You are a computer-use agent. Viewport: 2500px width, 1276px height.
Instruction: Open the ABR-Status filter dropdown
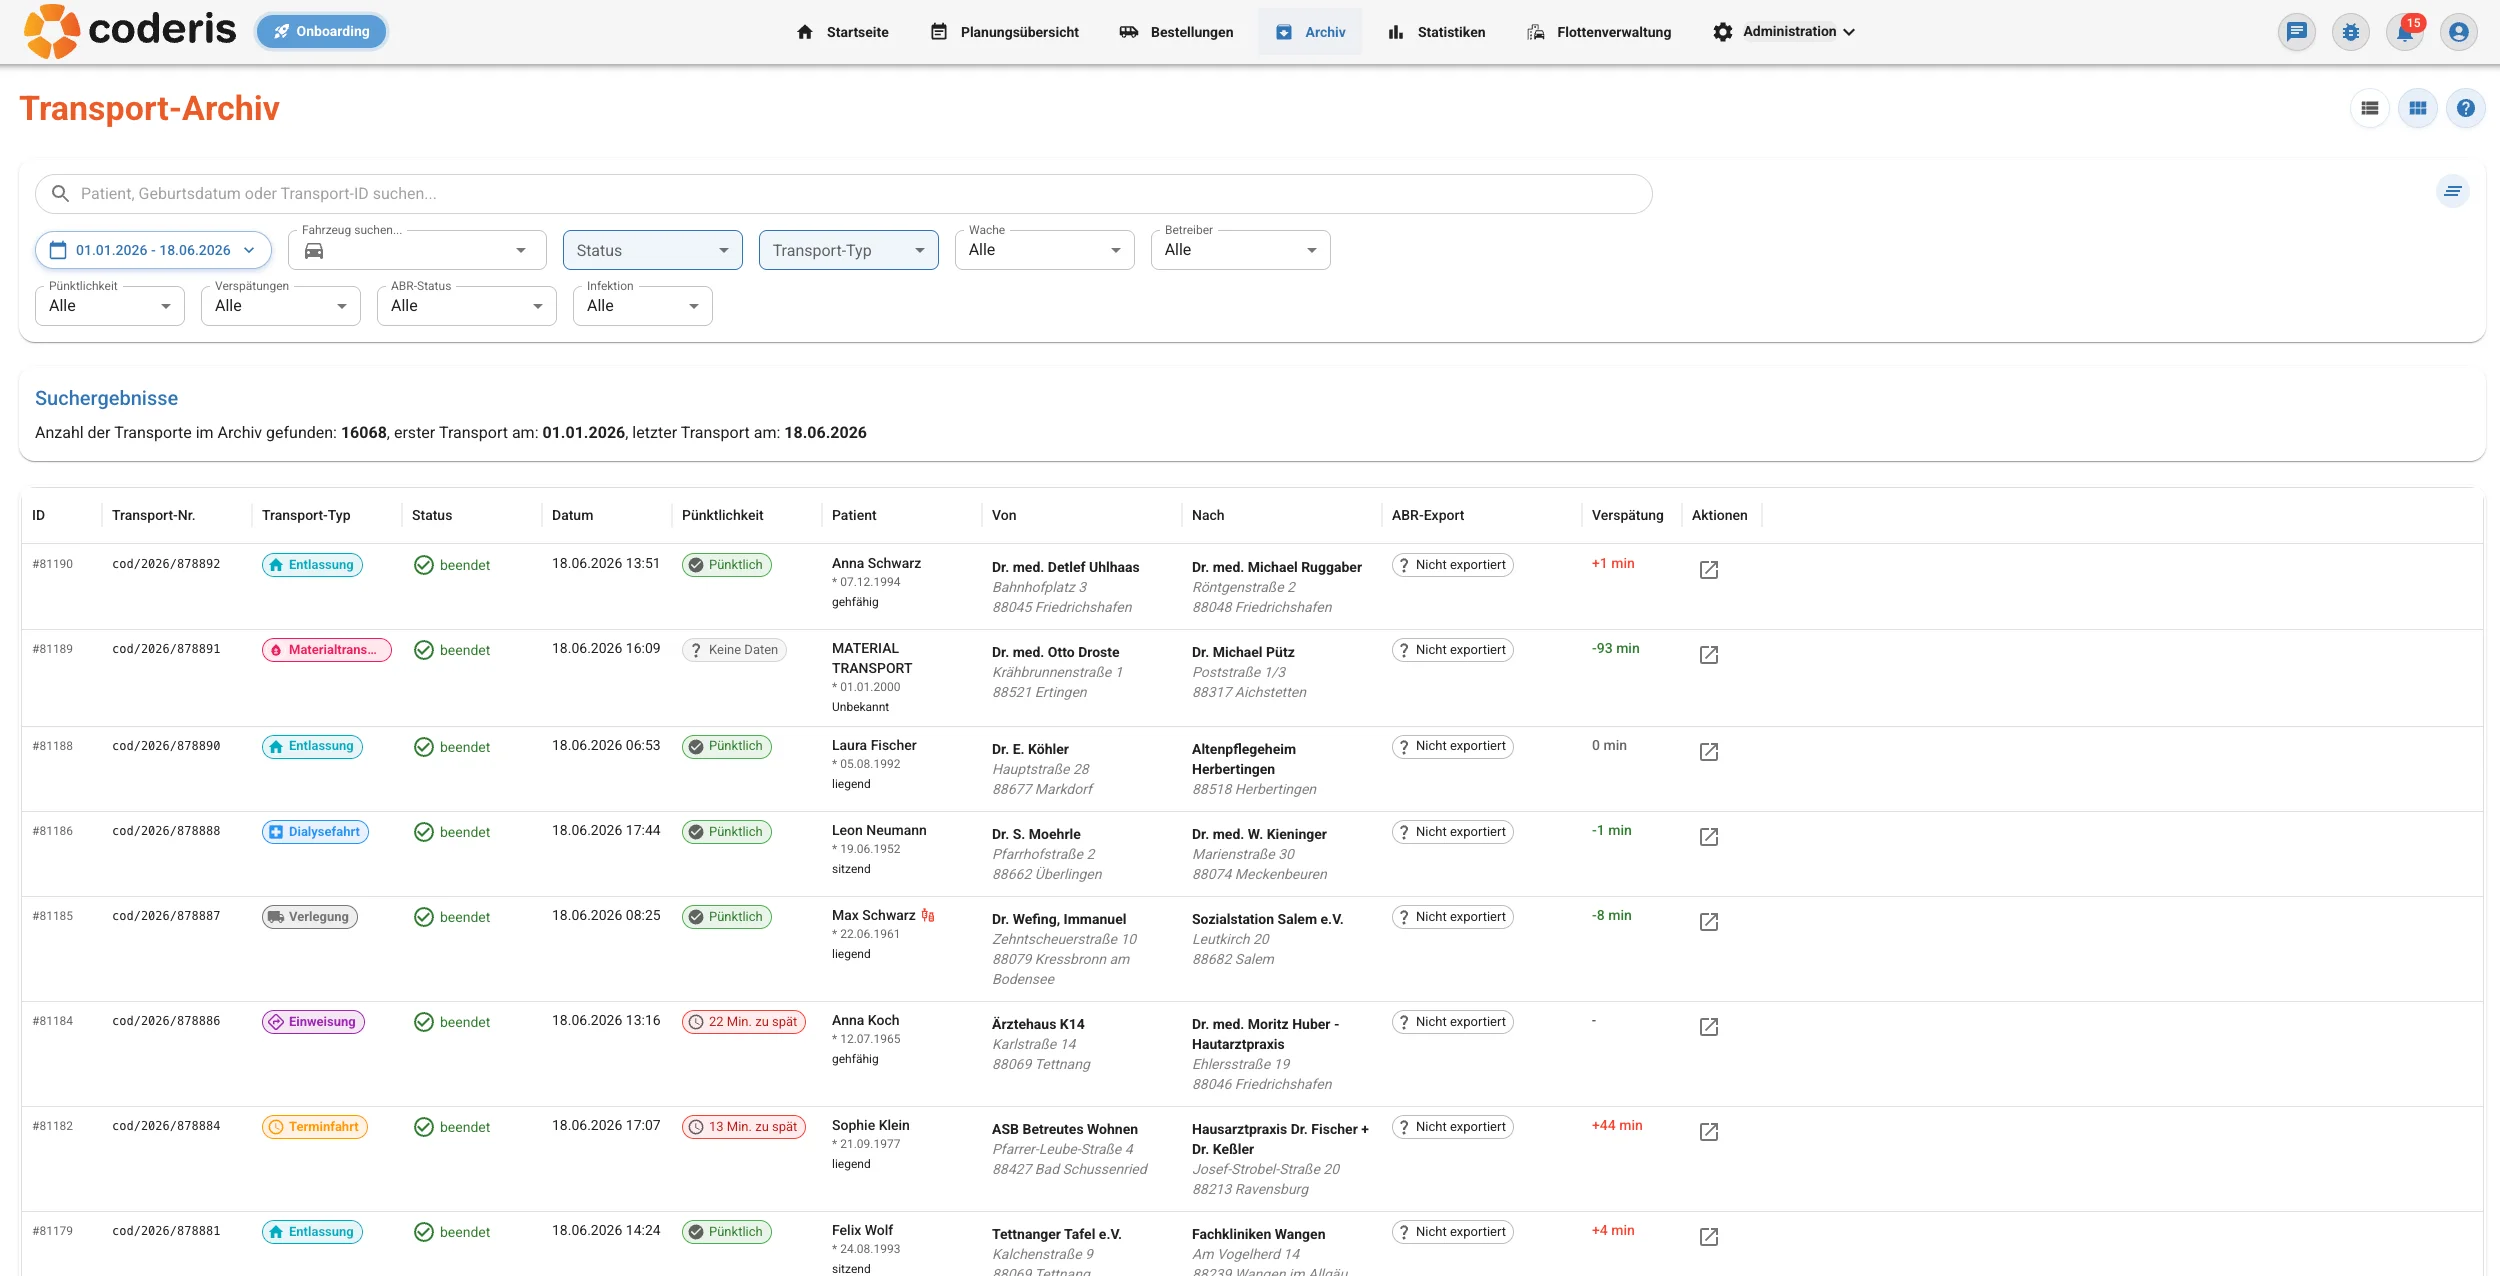tap(466, 306)
